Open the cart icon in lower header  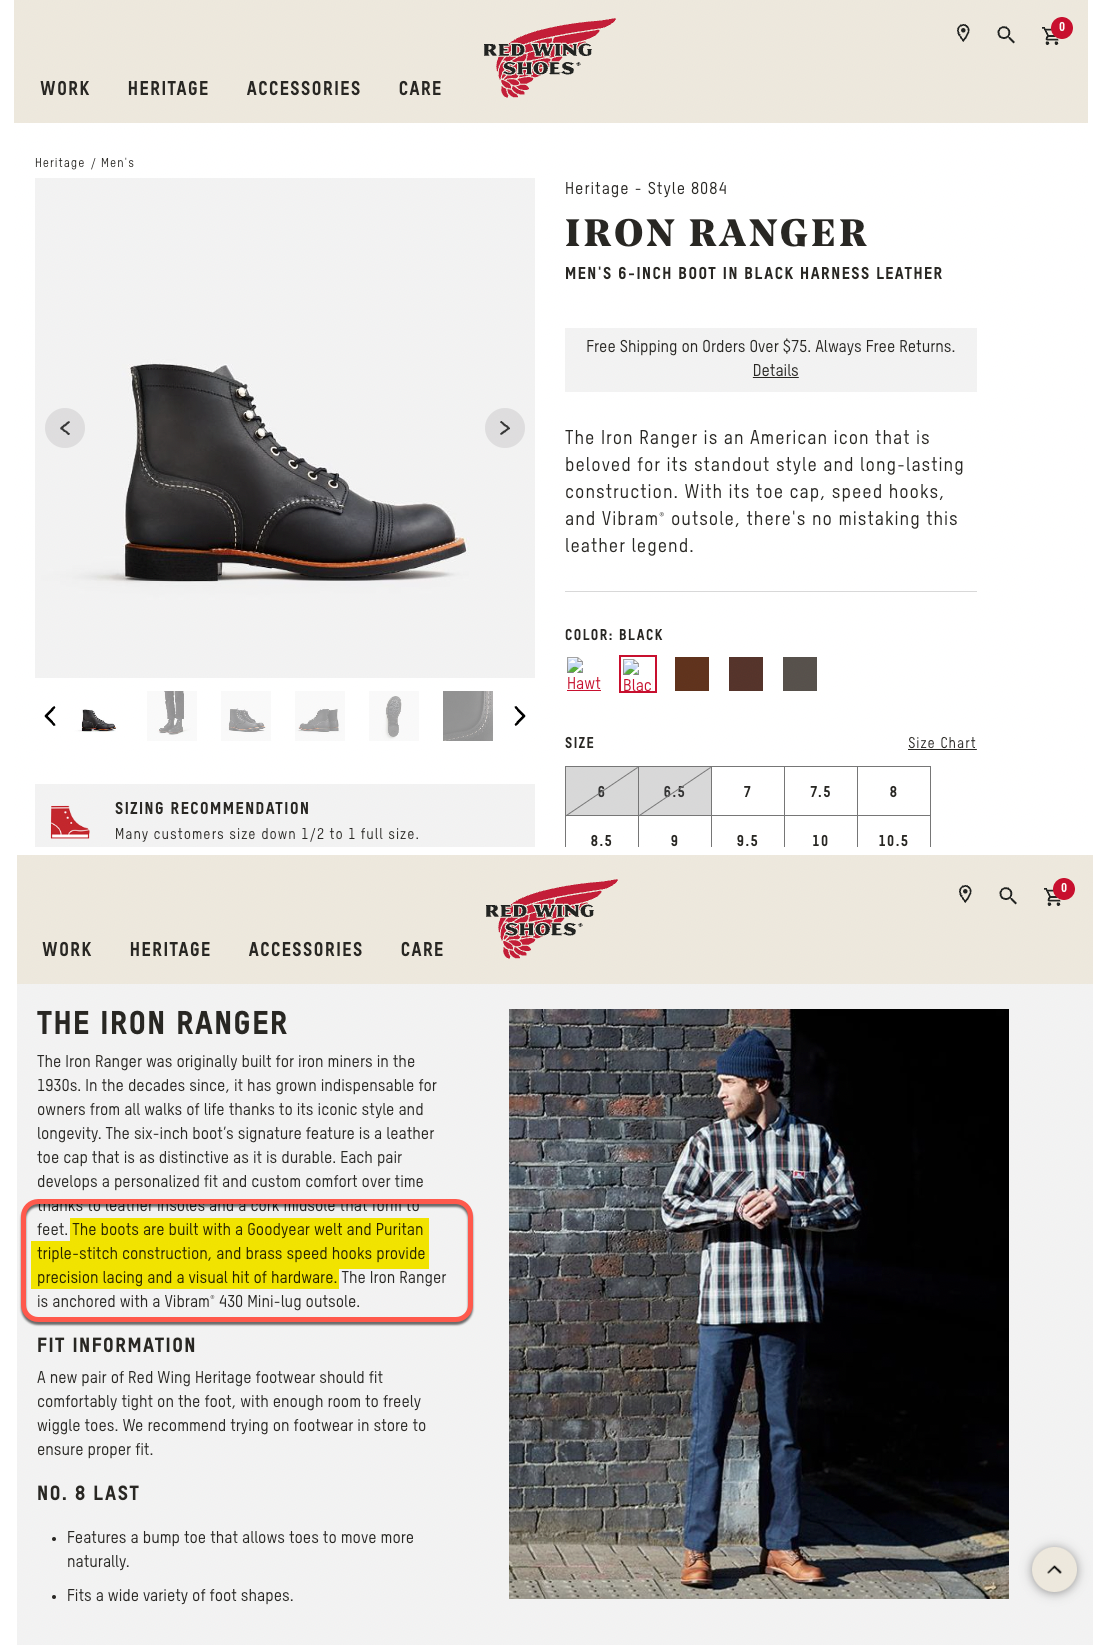click(1055, 895)
